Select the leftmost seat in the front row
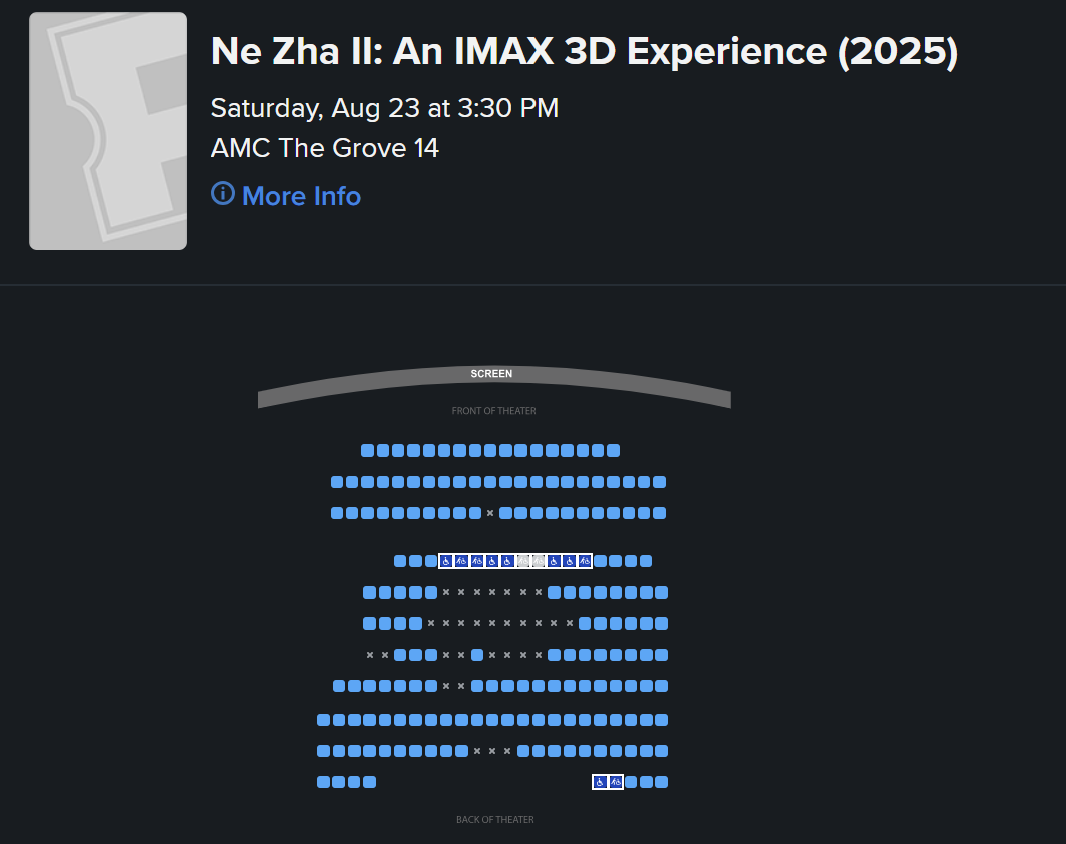This screenshot has height=844, width=1066. point(367,450)
